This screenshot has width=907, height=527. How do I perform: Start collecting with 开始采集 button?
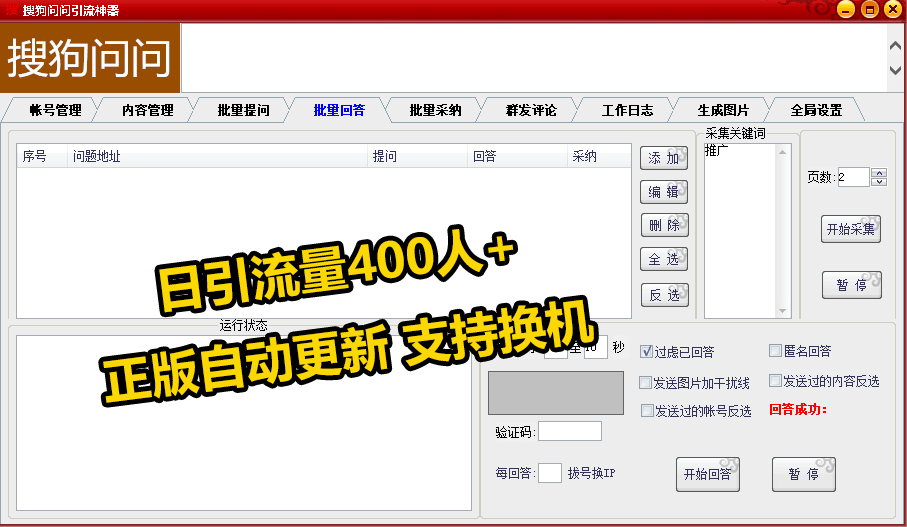(x=851, y=229)
